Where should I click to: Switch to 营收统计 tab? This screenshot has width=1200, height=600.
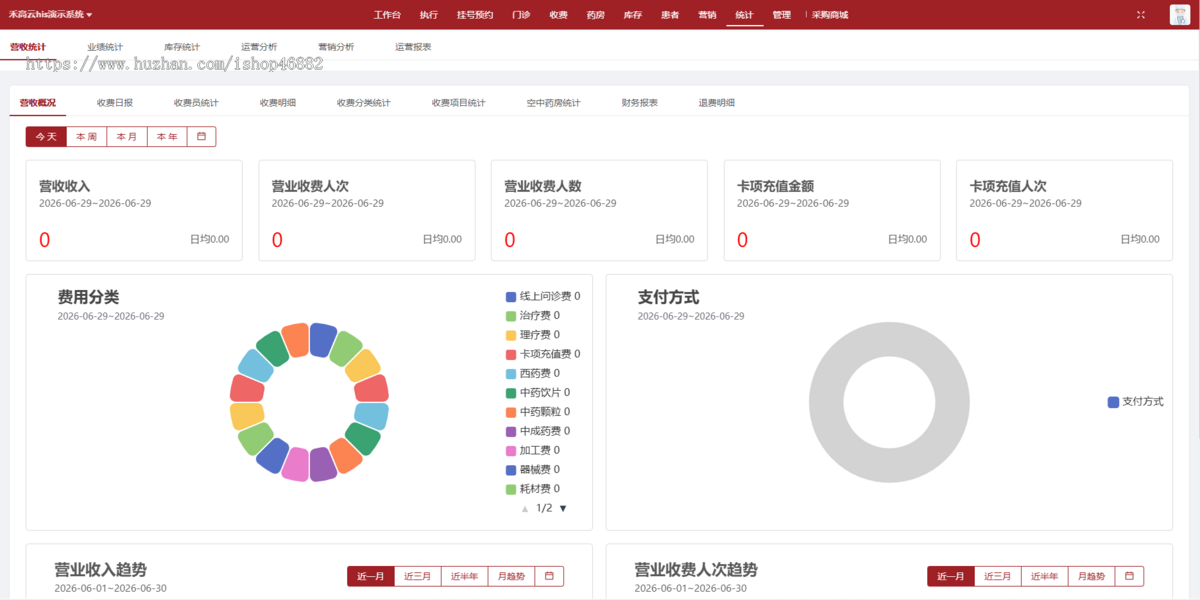point(27,47)
